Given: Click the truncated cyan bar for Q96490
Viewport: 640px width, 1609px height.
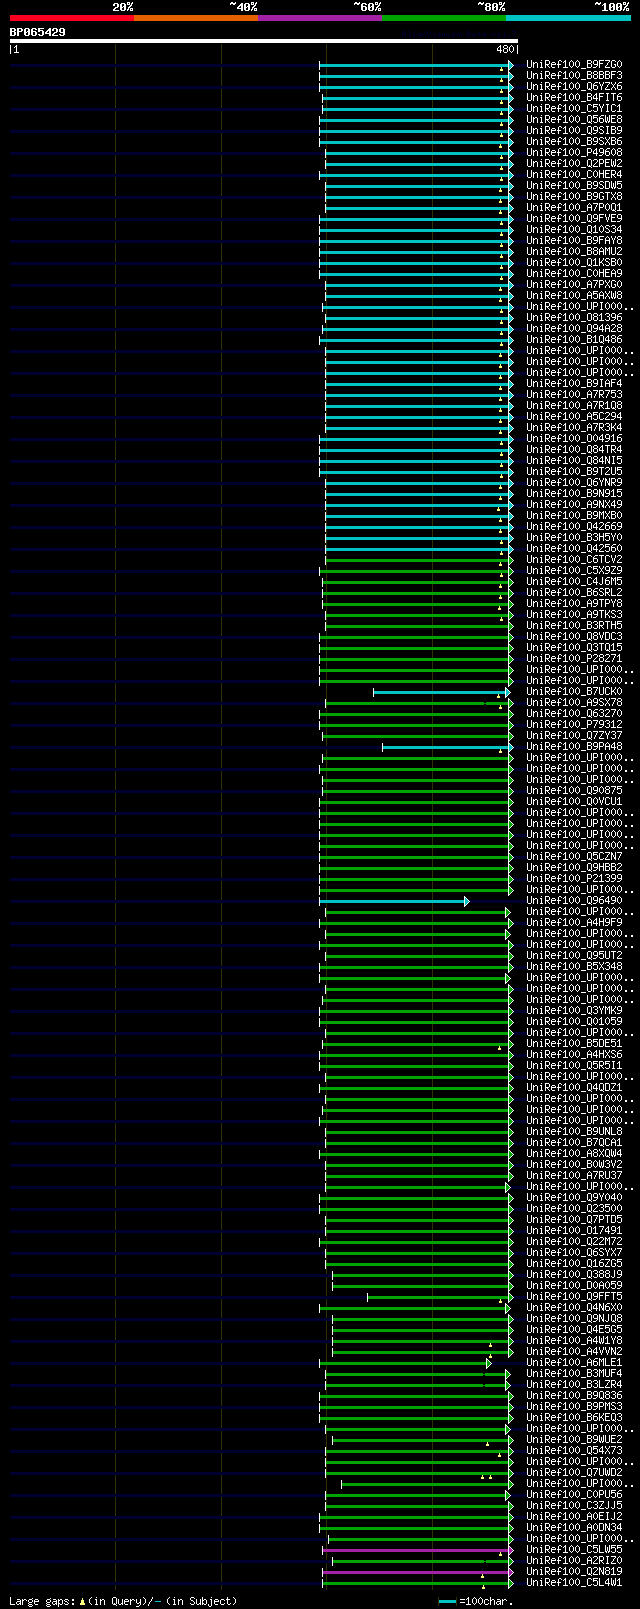Looking at the screenshot, I should 394,901.
